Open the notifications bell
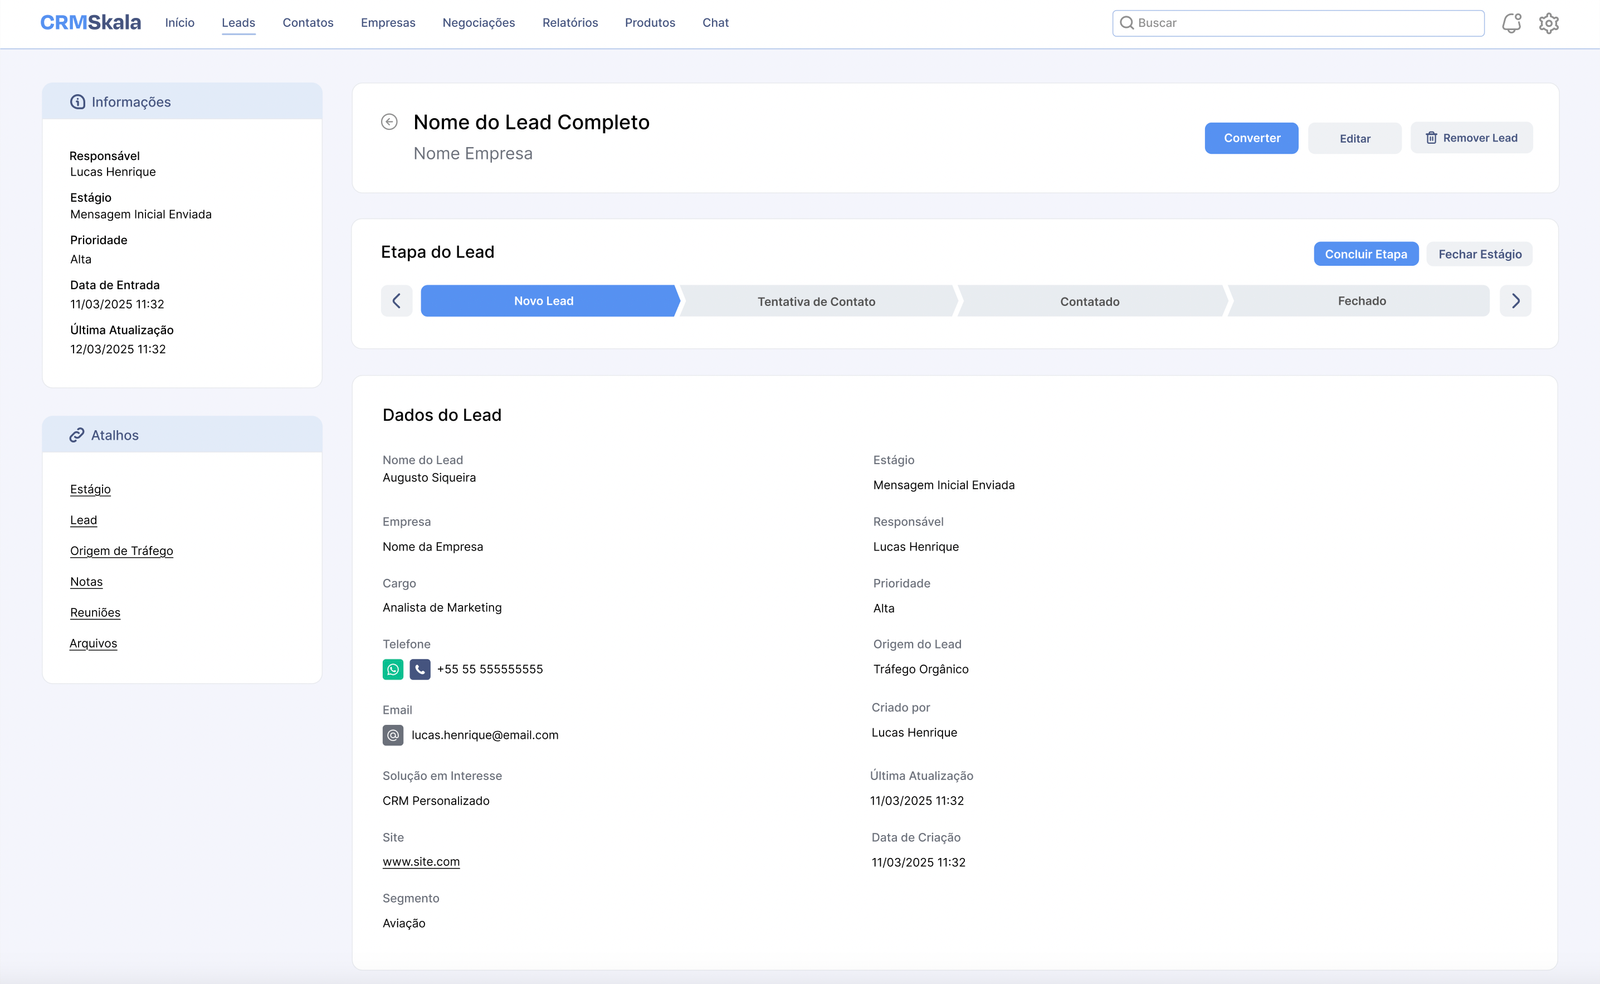 [x=1511, y=23]
